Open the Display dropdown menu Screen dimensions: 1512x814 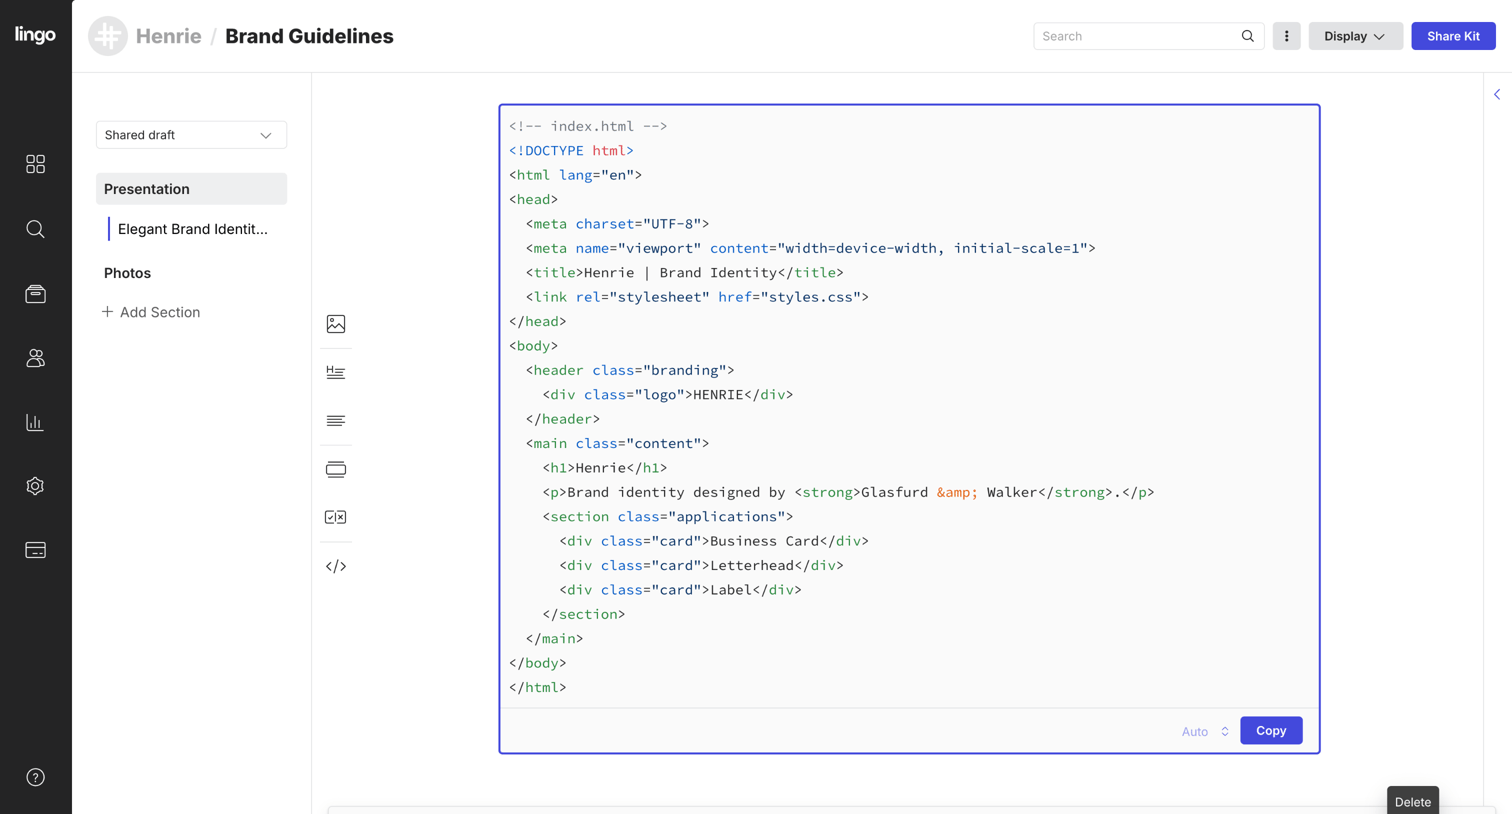coord(1355,36)
